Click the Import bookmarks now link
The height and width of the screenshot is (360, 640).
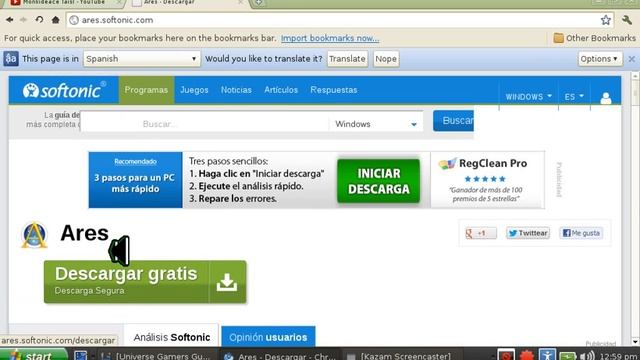(330, 38)
